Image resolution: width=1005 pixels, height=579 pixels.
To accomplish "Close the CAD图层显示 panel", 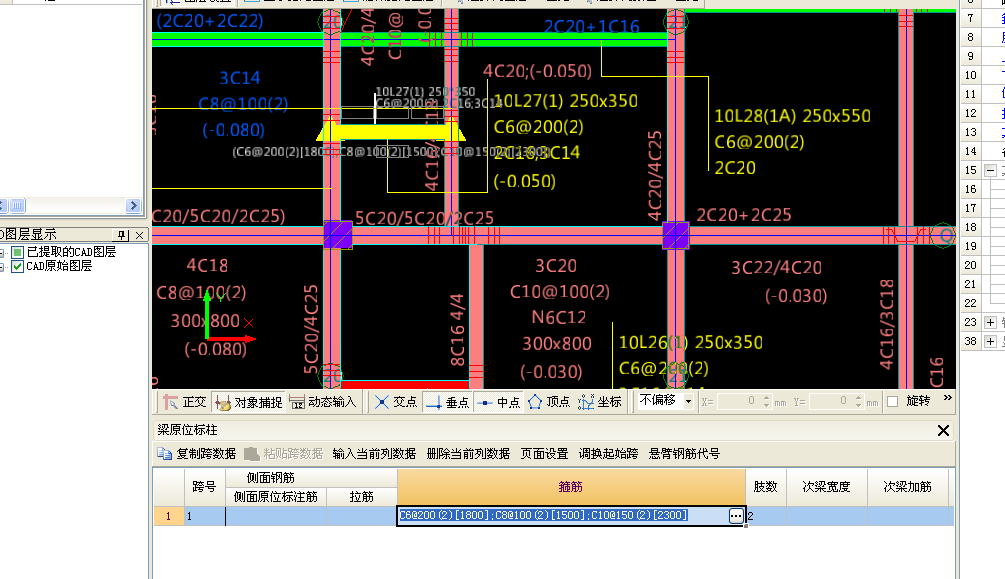I will [x=139, y=235].
